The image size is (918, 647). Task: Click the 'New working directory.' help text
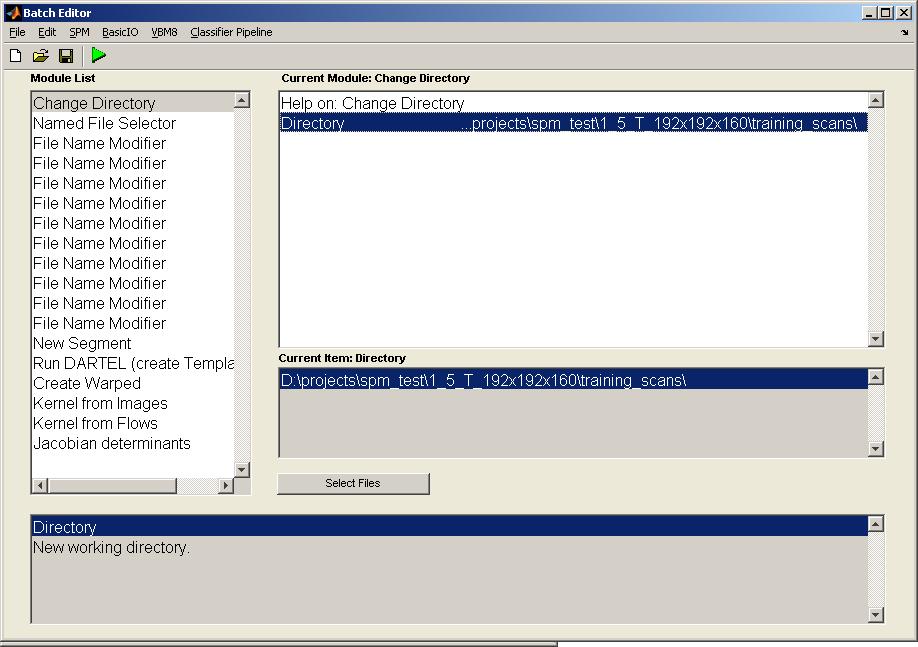tap(111, 547)
